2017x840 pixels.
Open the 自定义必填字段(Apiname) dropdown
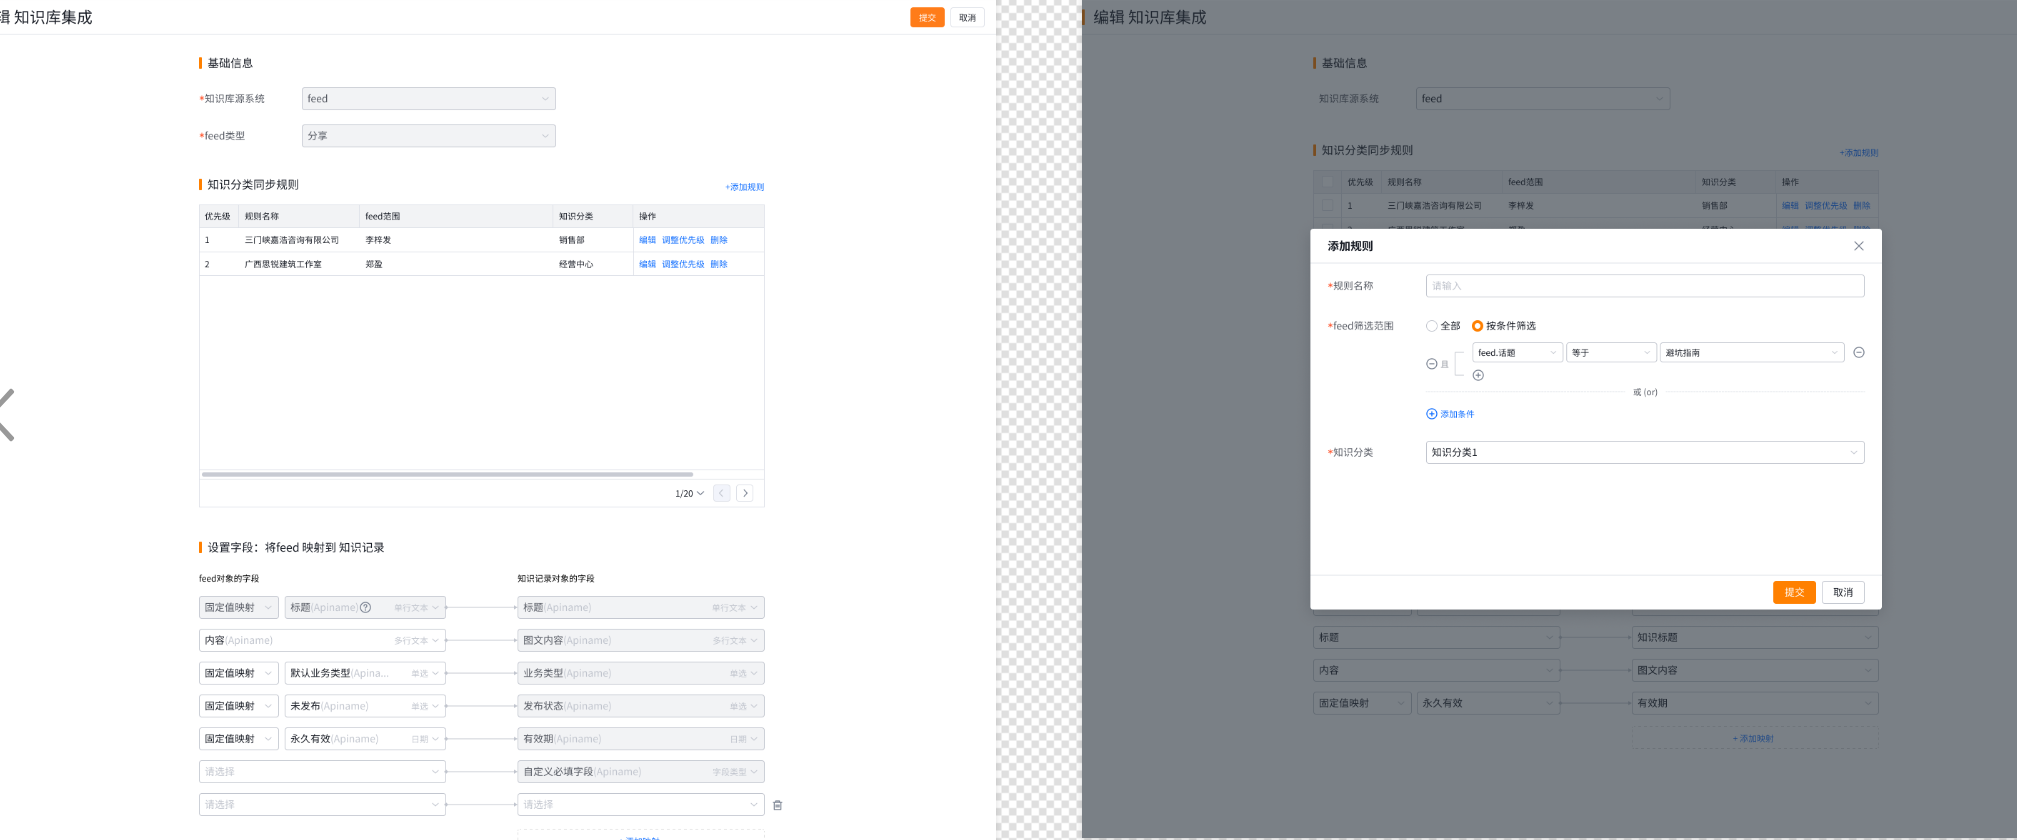click(641, 772)
